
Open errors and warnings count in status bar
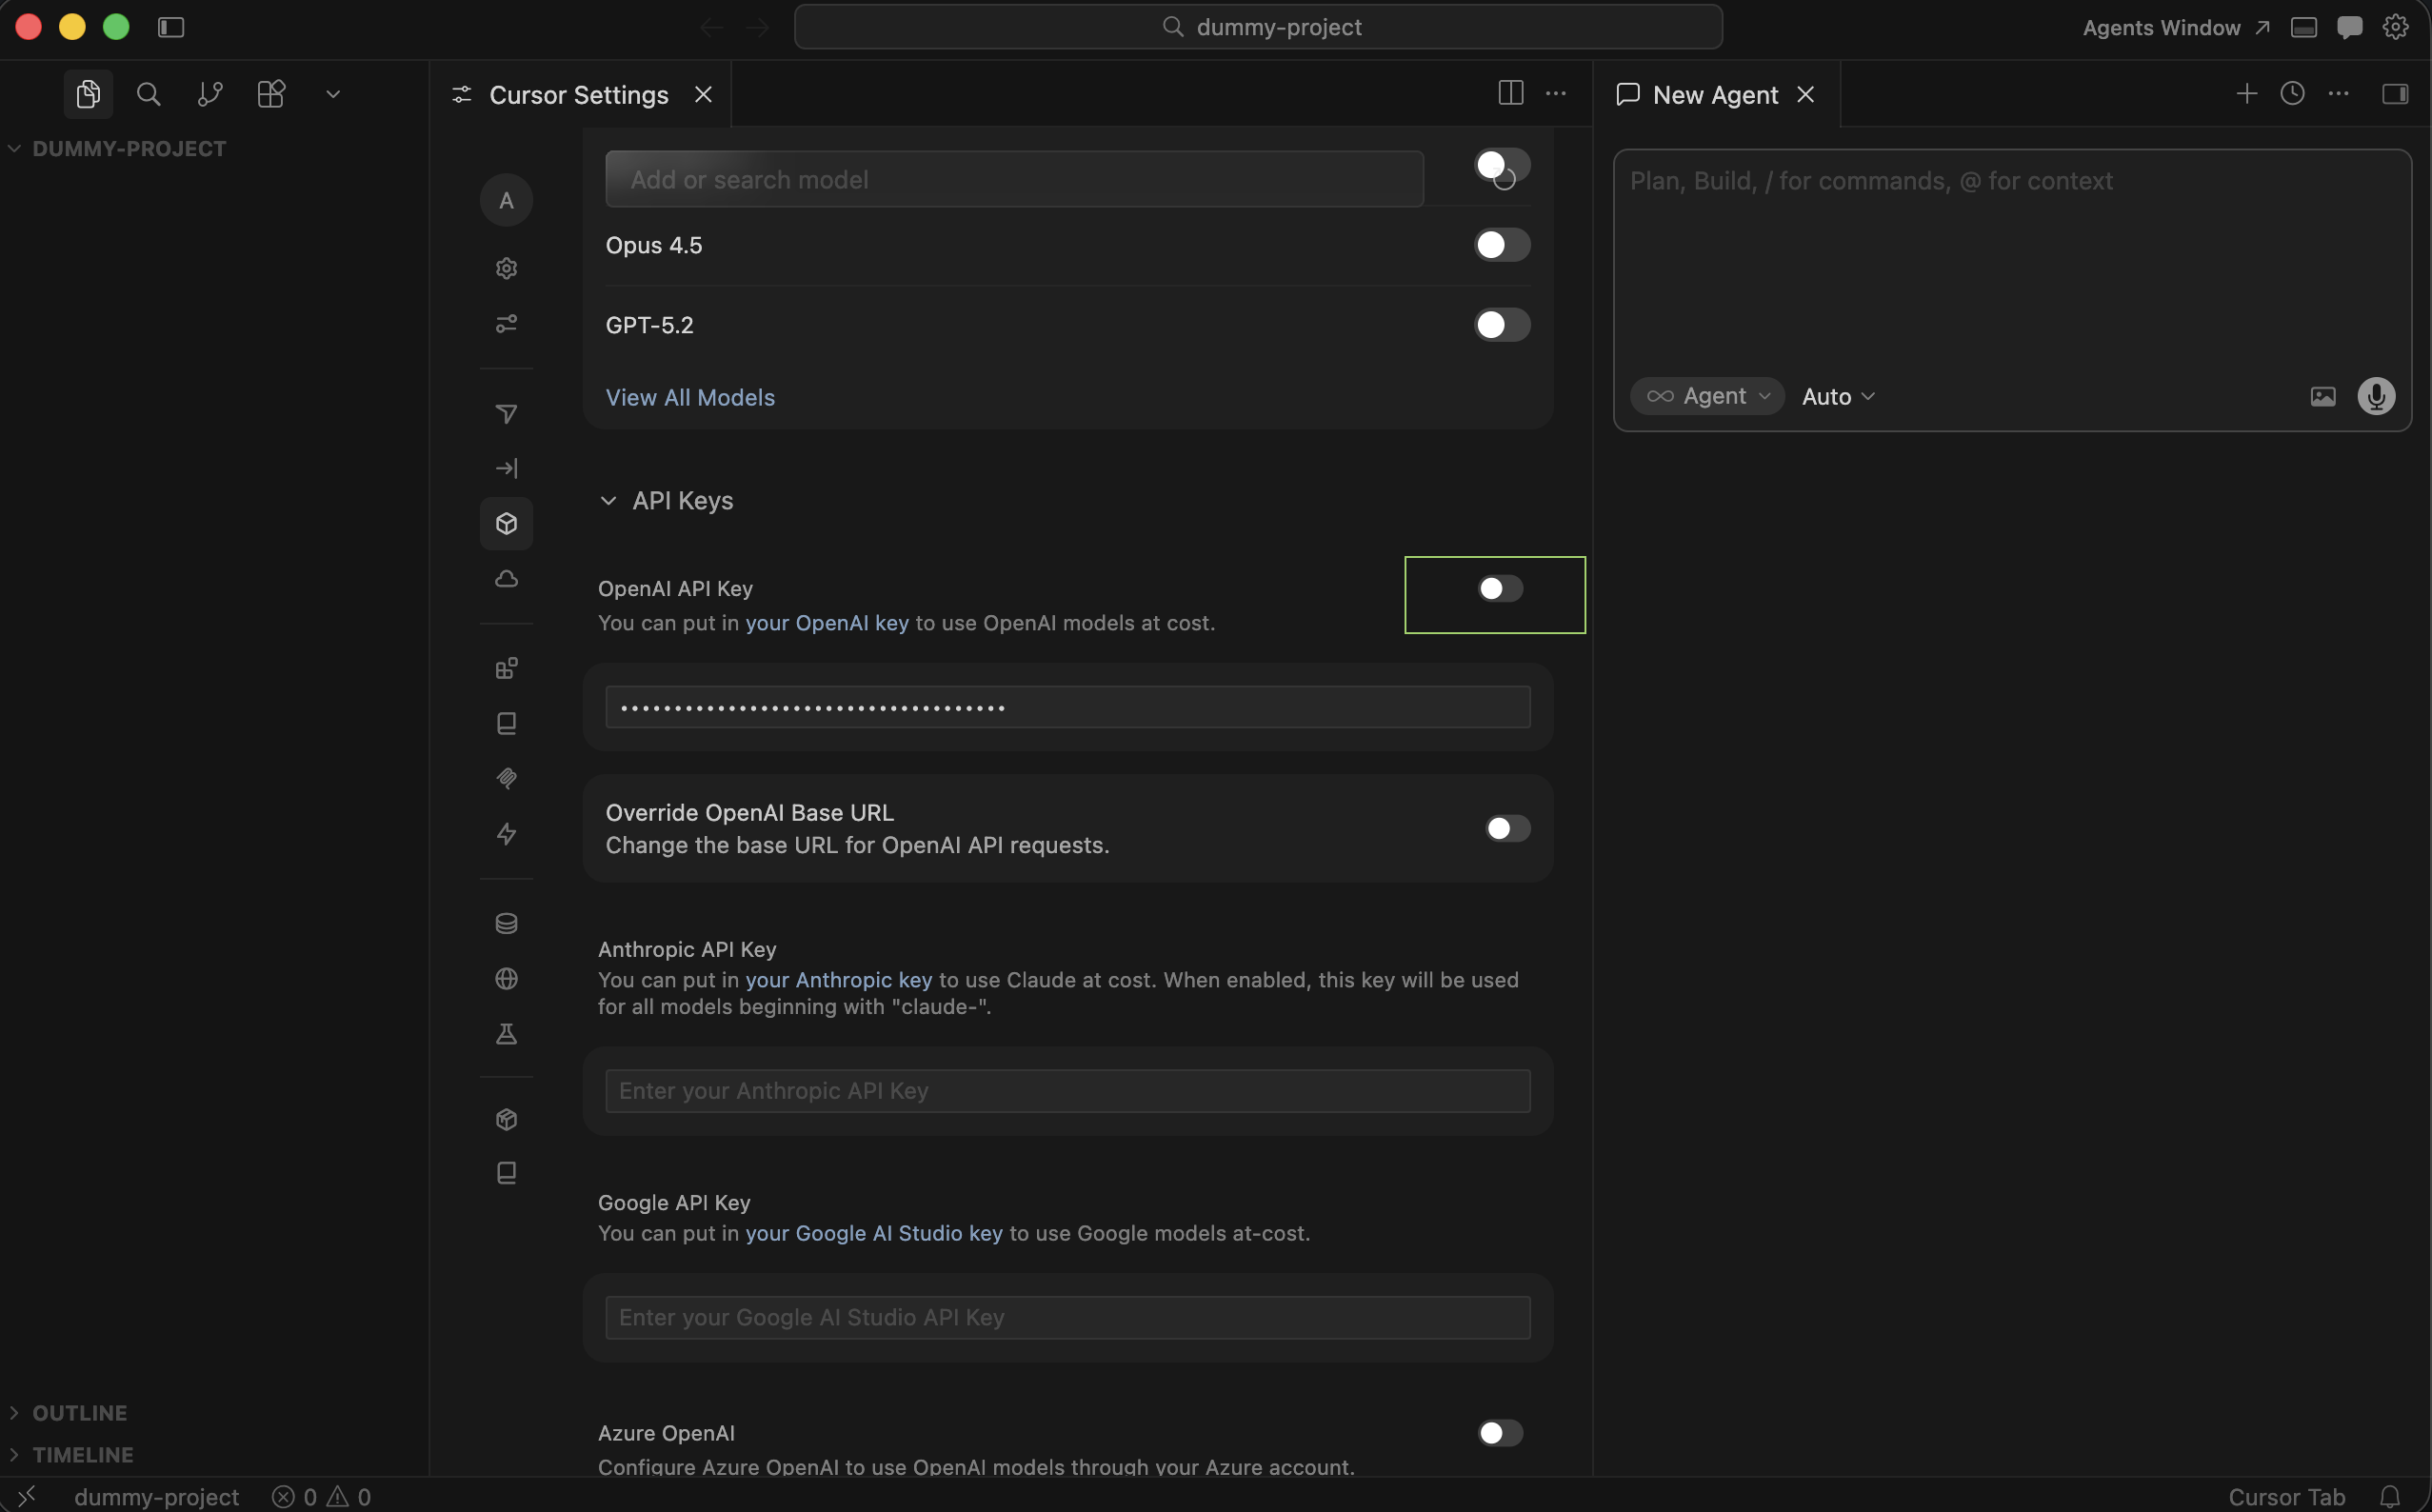point(321,1497)
